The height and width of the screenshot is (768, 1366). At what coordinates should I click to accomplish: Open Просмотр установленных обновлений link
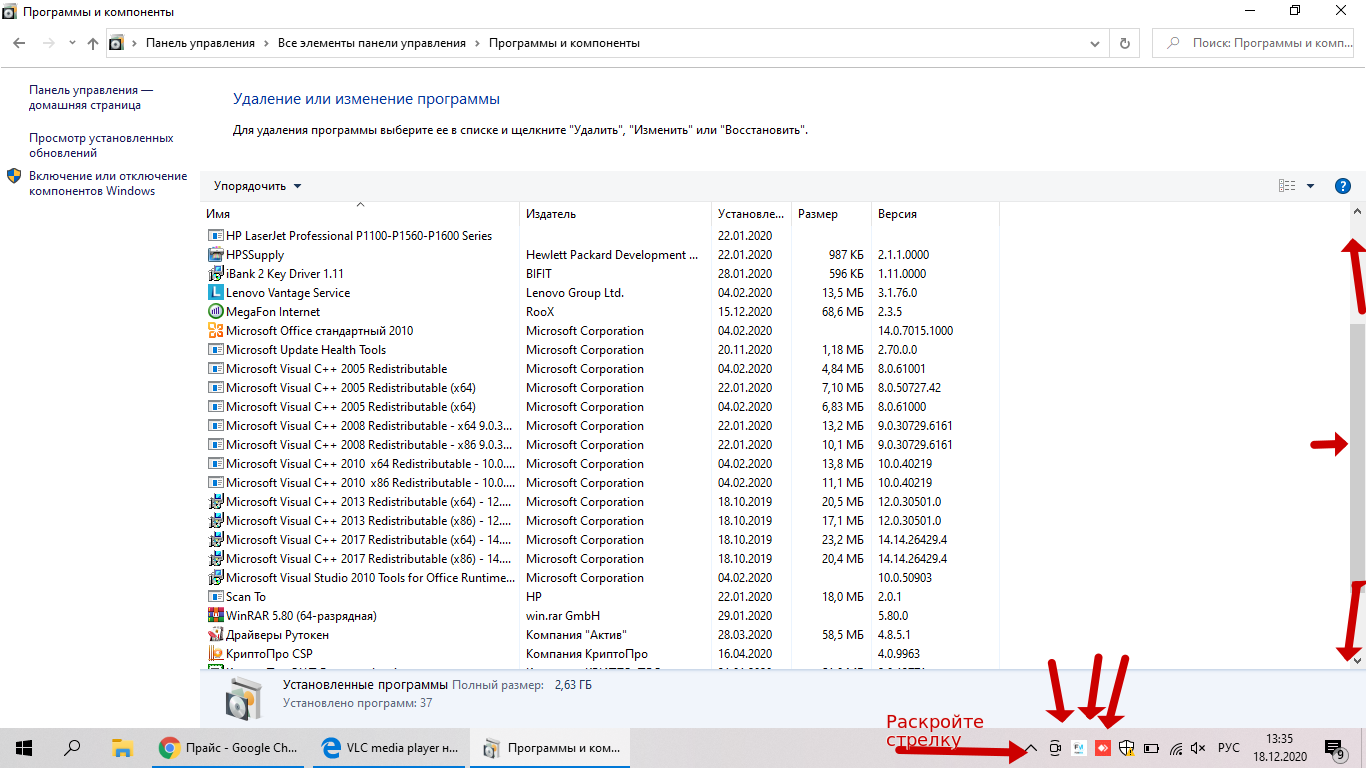click(x=101, y=145)
